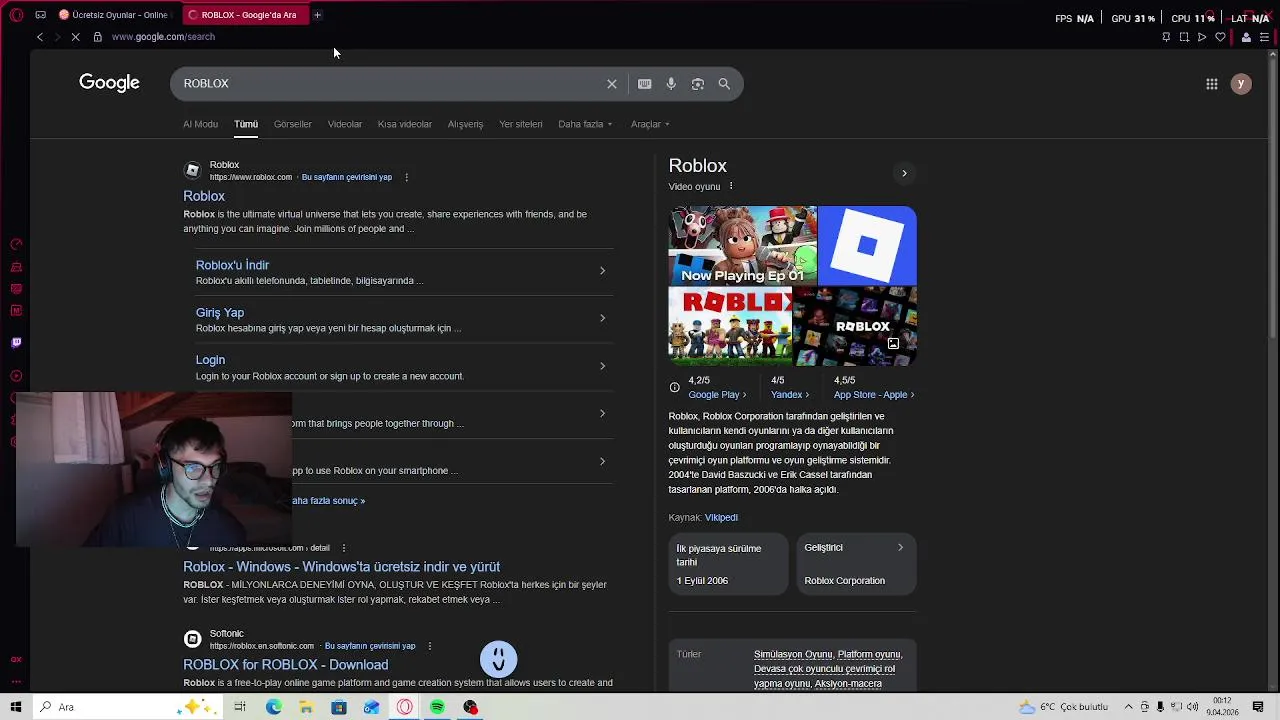Expand the arrow beside Login

[602, 366]
